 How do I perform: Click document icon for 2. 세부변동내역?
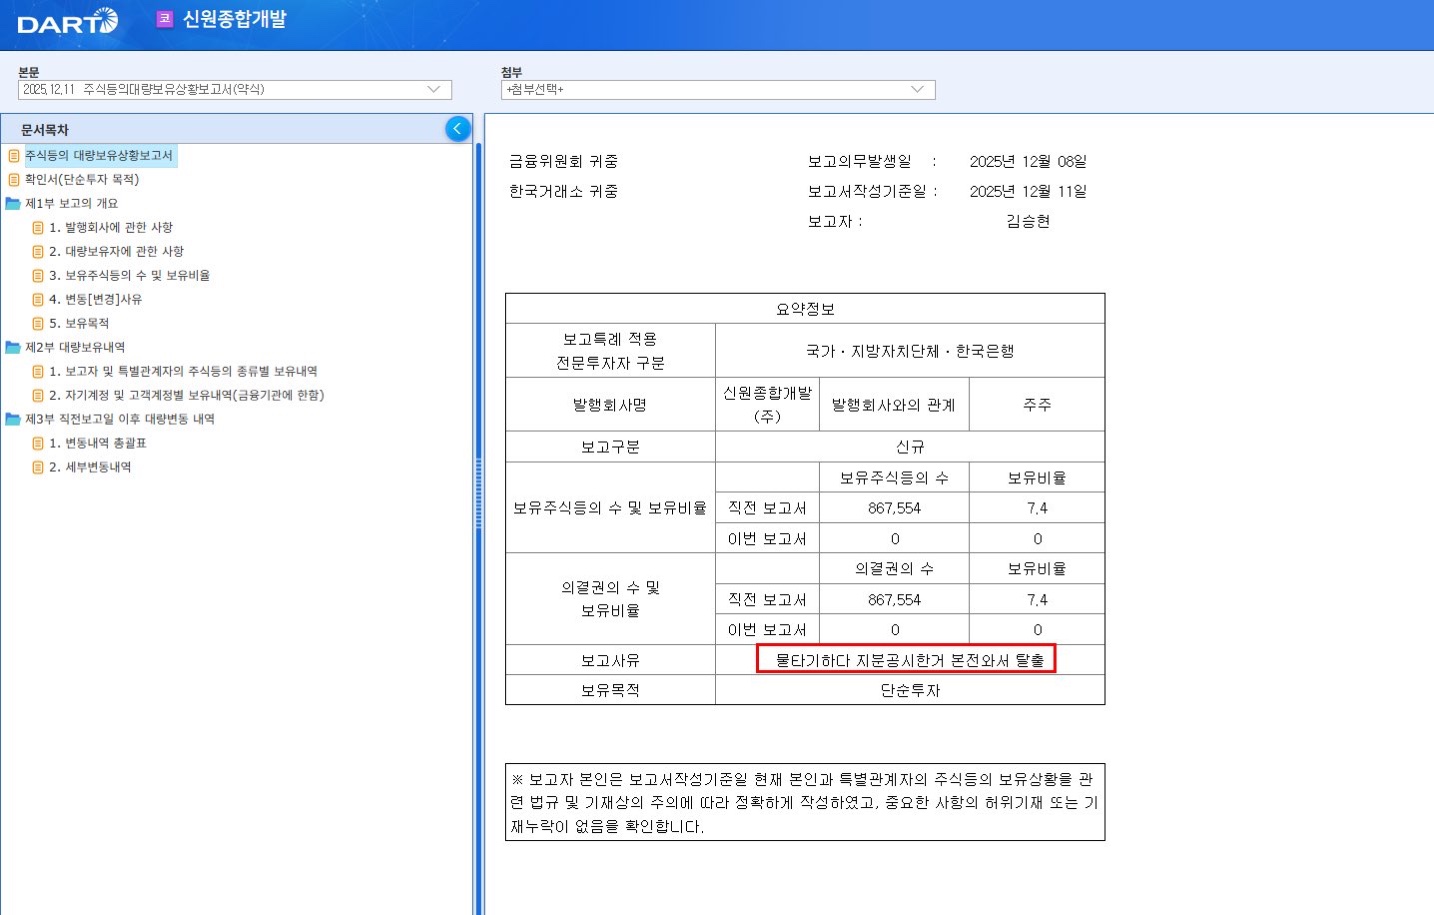tap(36, 467)
